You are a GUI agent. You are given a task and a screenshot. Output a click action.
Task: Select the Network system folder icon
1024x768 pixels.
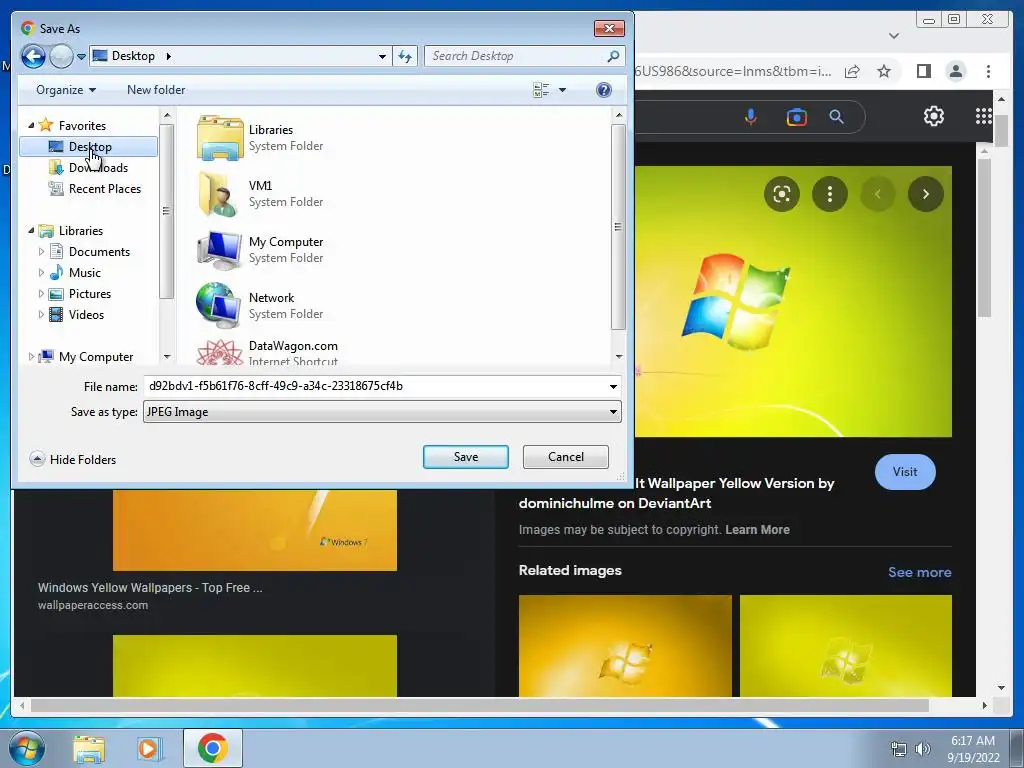coord(220,305)
